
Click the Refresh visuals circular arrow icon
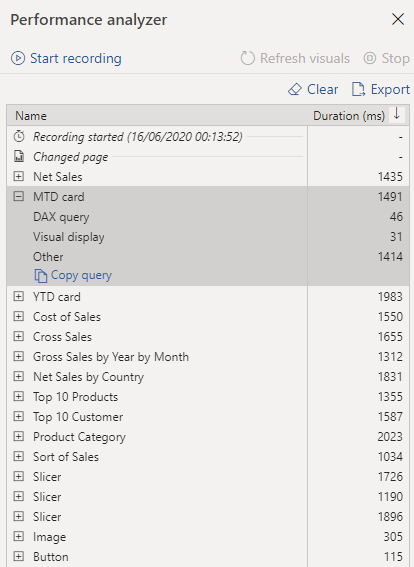click(x=248, y=58)
